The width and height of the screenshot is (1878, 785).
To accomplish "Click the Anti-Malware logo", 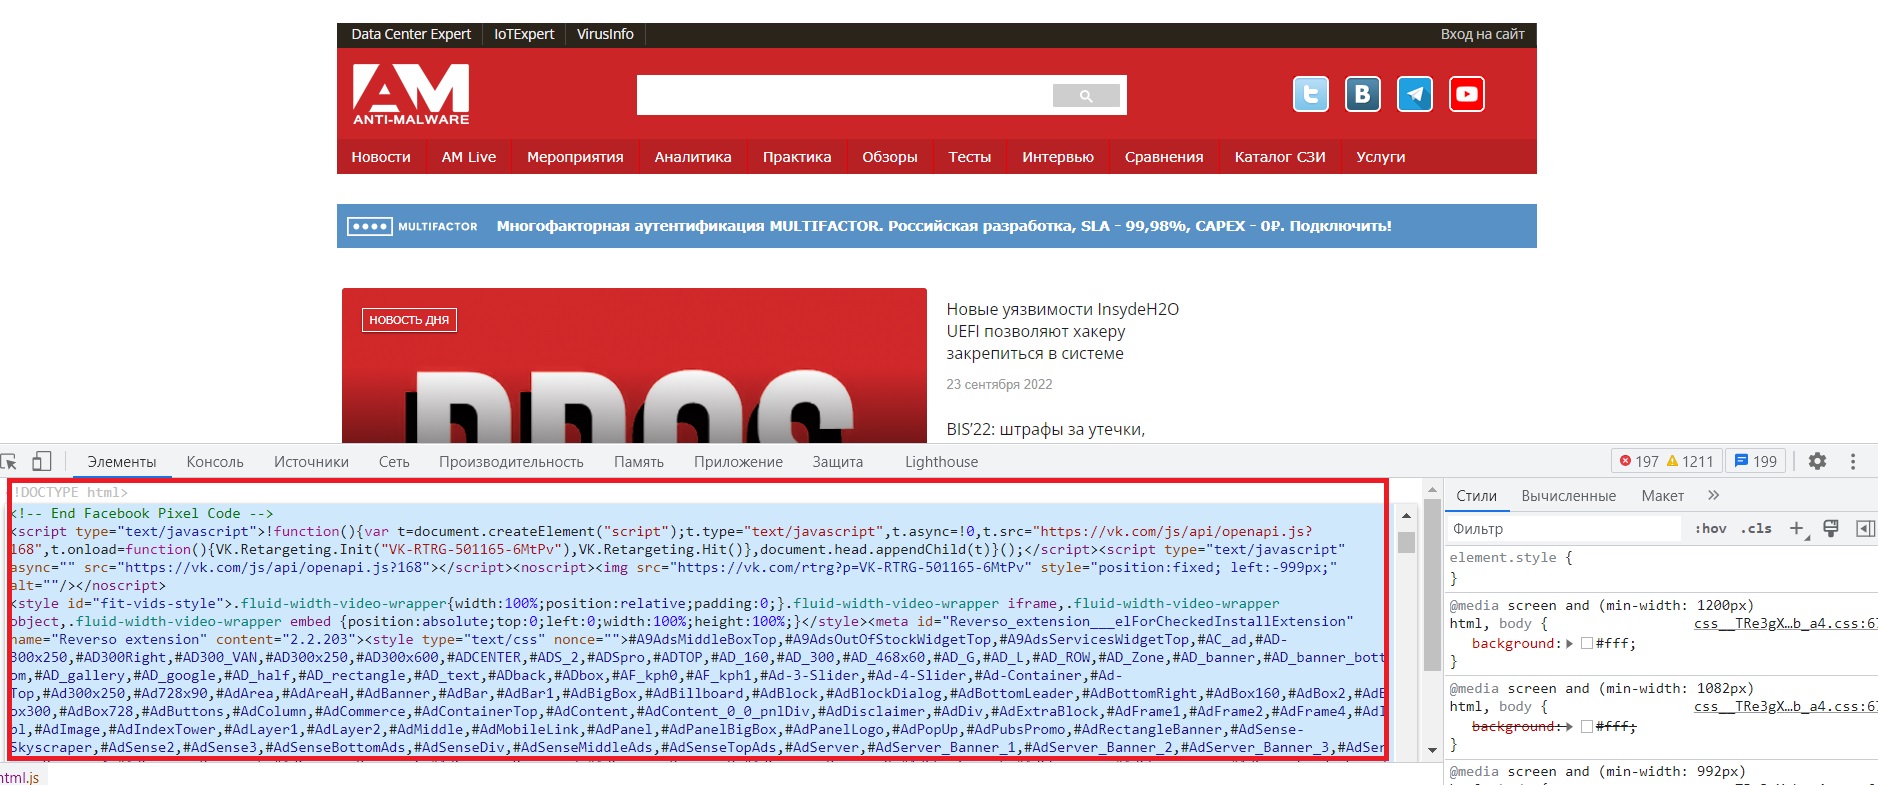I will (411, 95).
